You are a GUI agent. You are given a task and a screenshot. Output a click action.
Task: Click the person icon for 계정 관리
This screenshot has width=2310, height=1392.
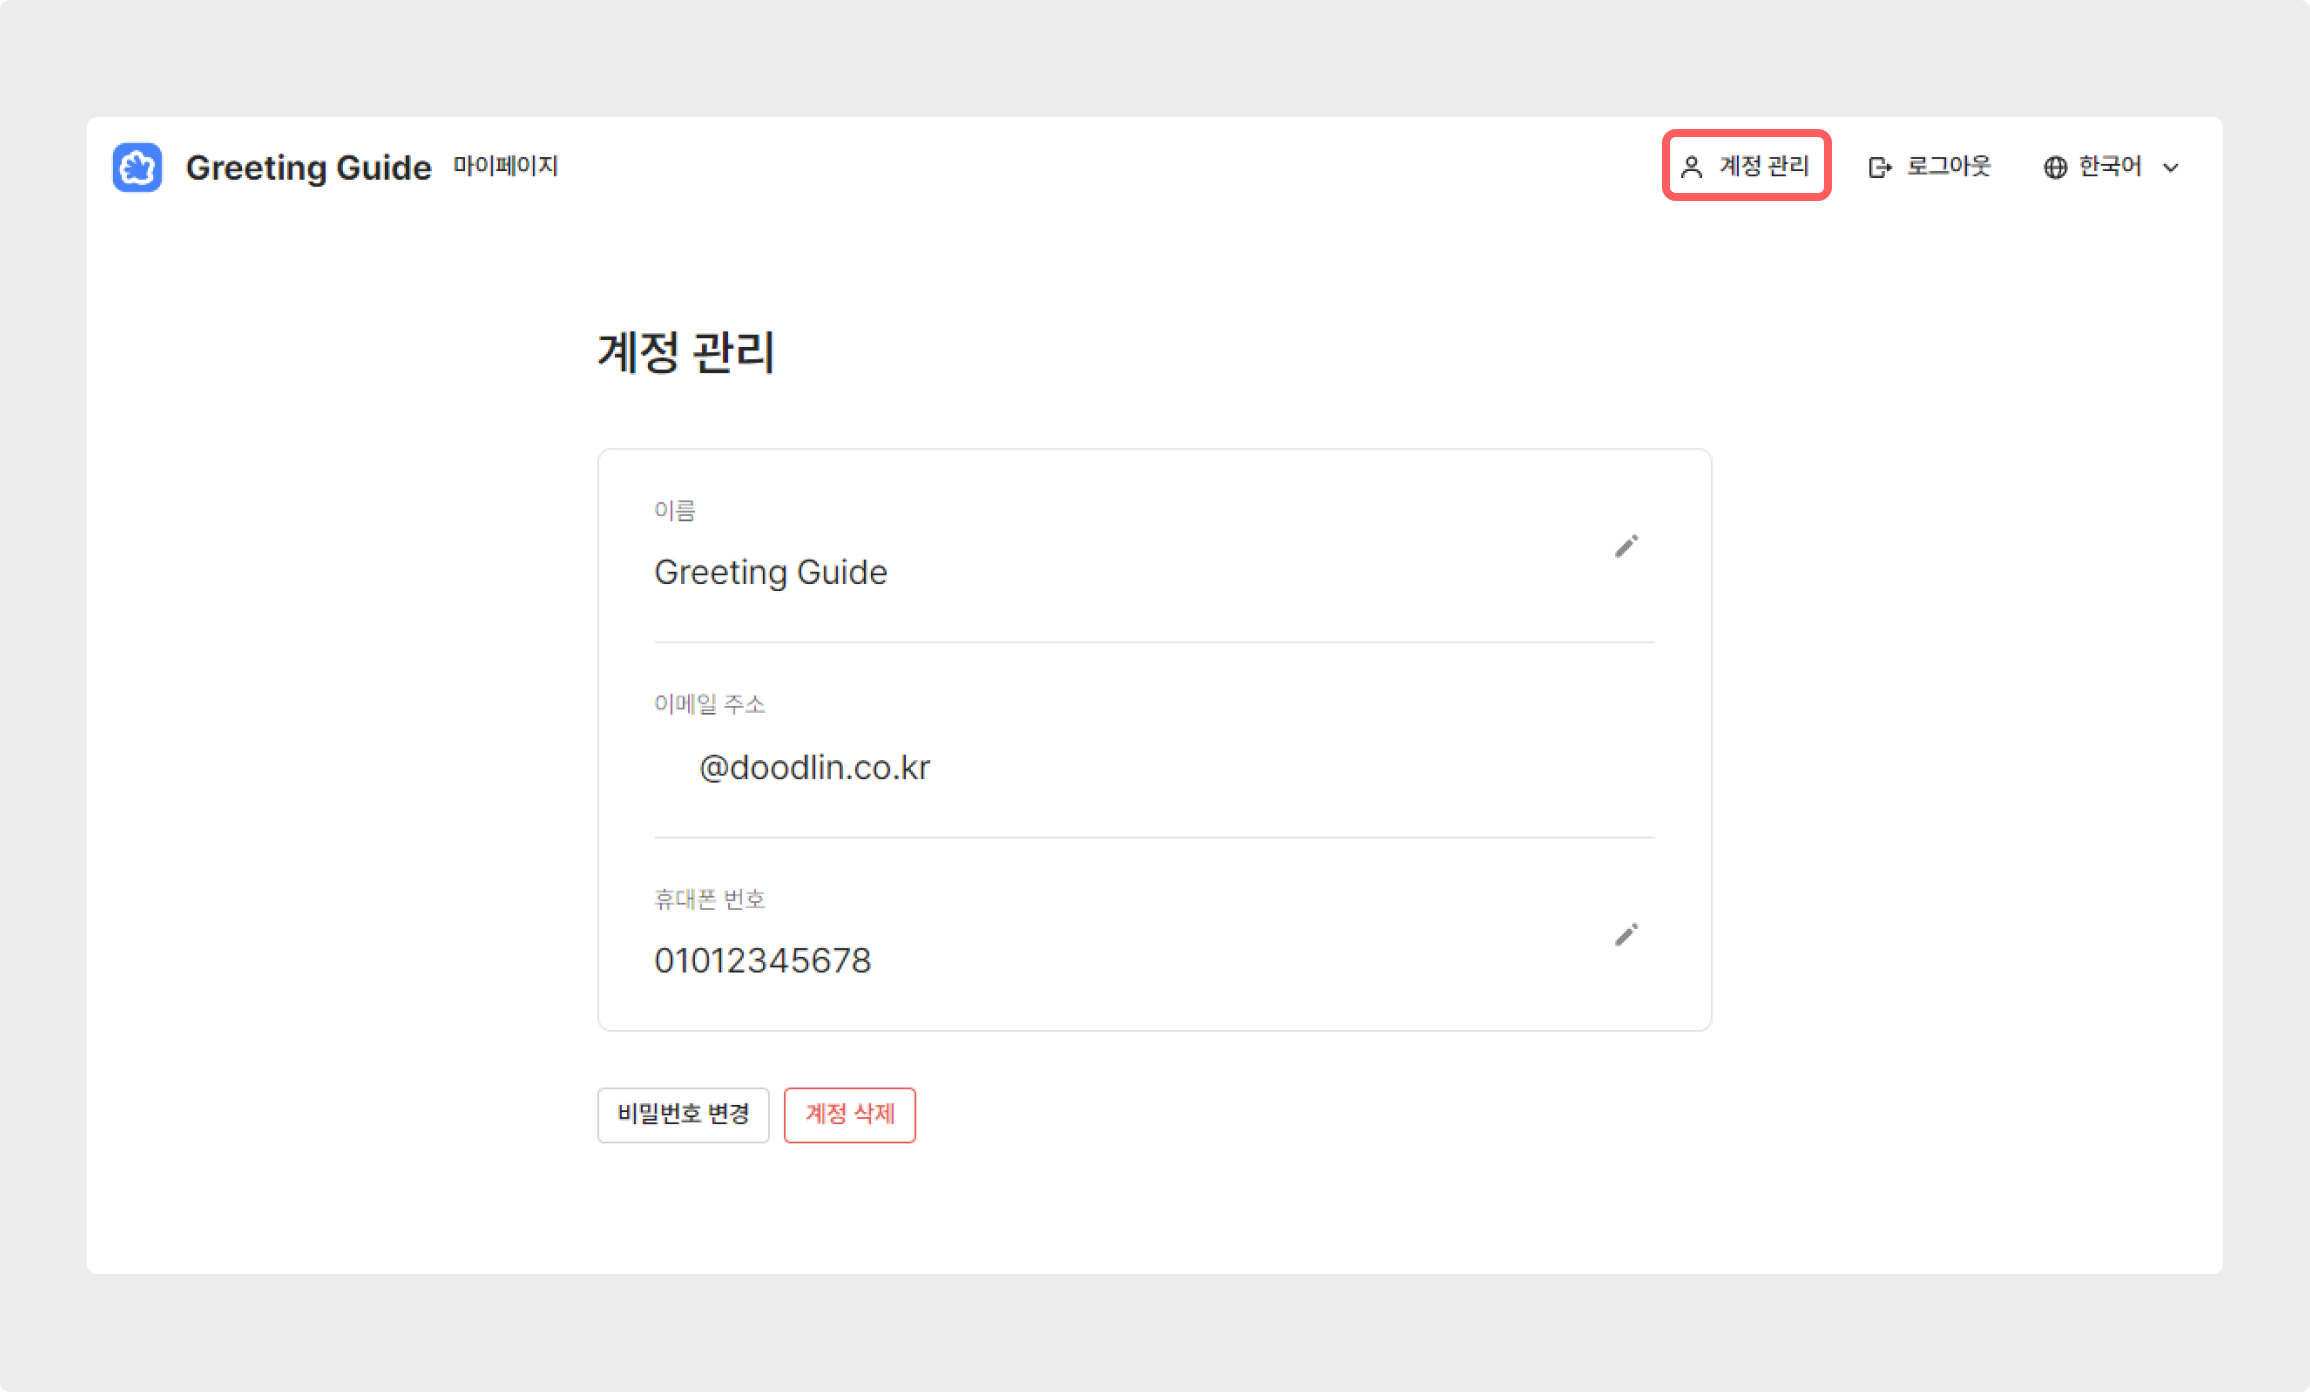tap(1691, 167)
